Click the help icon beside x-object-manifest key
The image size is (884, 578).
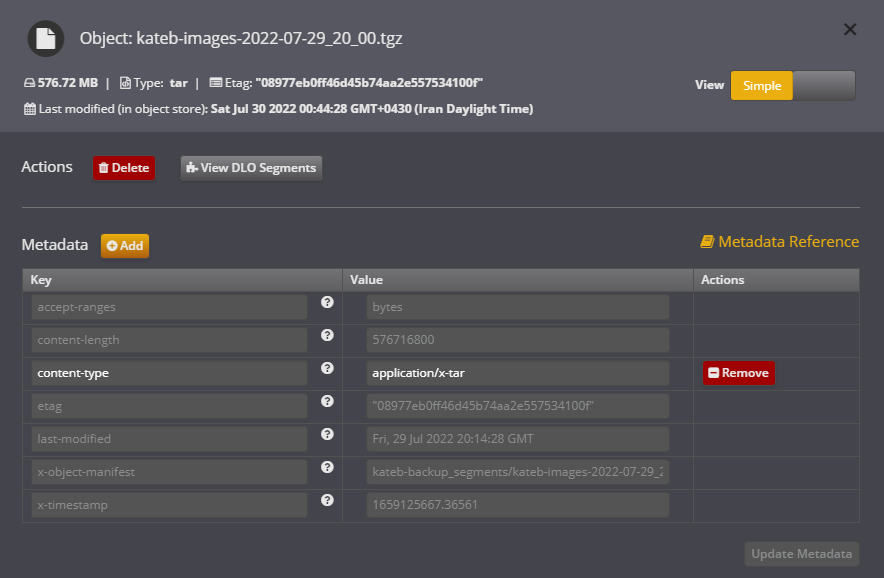[x=327, y=467]
